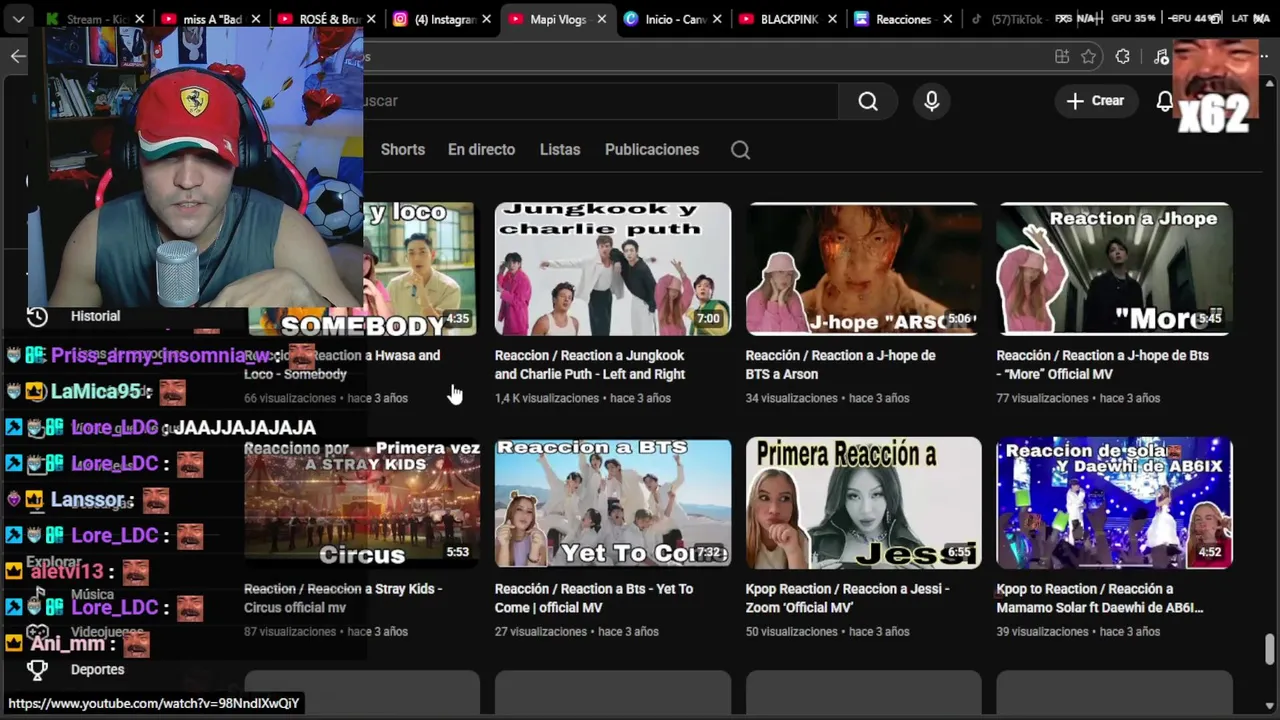Open the browser tab search chevron

click(18, 19)
